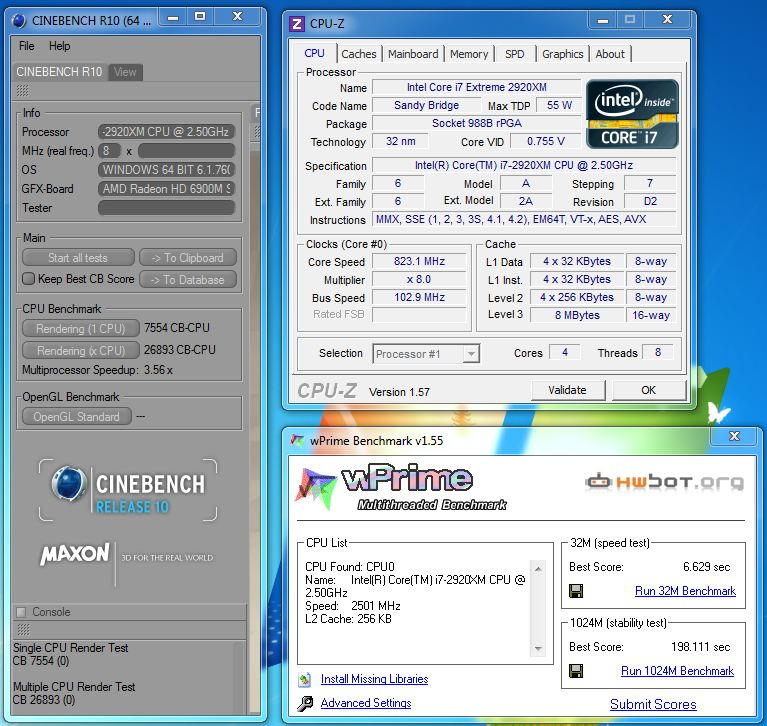Image resolution: width=767 pixels, height=726 pixels.
Task: Click the Install Missing Libraries icon
Action: coord(305,679)
